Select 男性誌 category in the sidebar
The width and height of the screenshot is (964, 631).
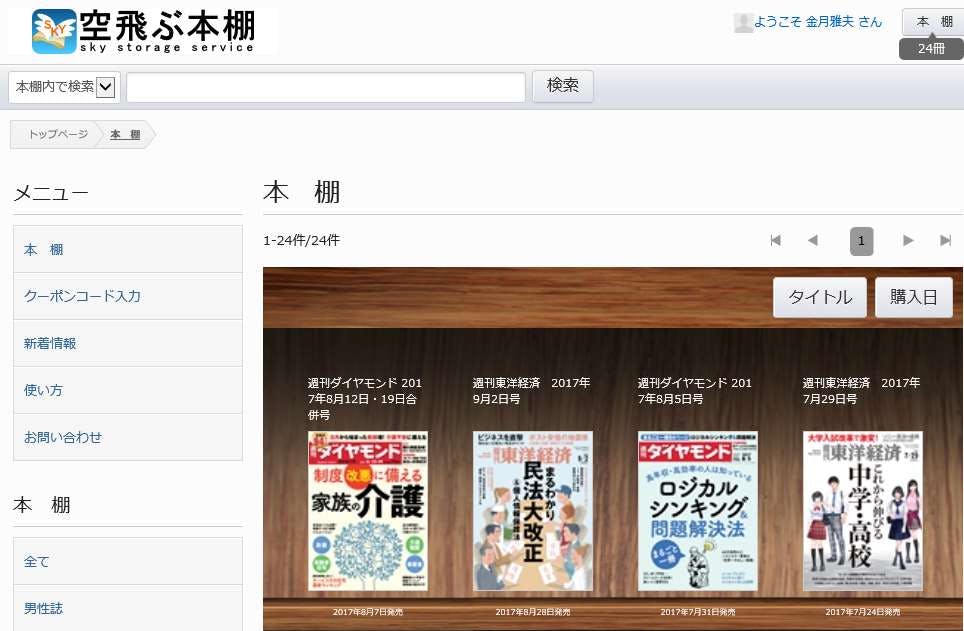point(128,608)
